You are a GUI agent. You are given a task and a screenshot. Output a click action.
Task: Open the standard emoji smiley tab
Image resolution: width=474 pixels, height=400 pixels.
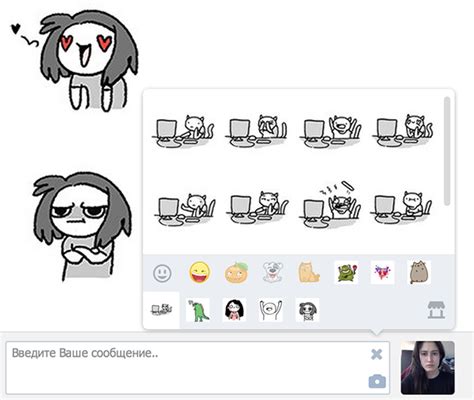tap(162, 273)
